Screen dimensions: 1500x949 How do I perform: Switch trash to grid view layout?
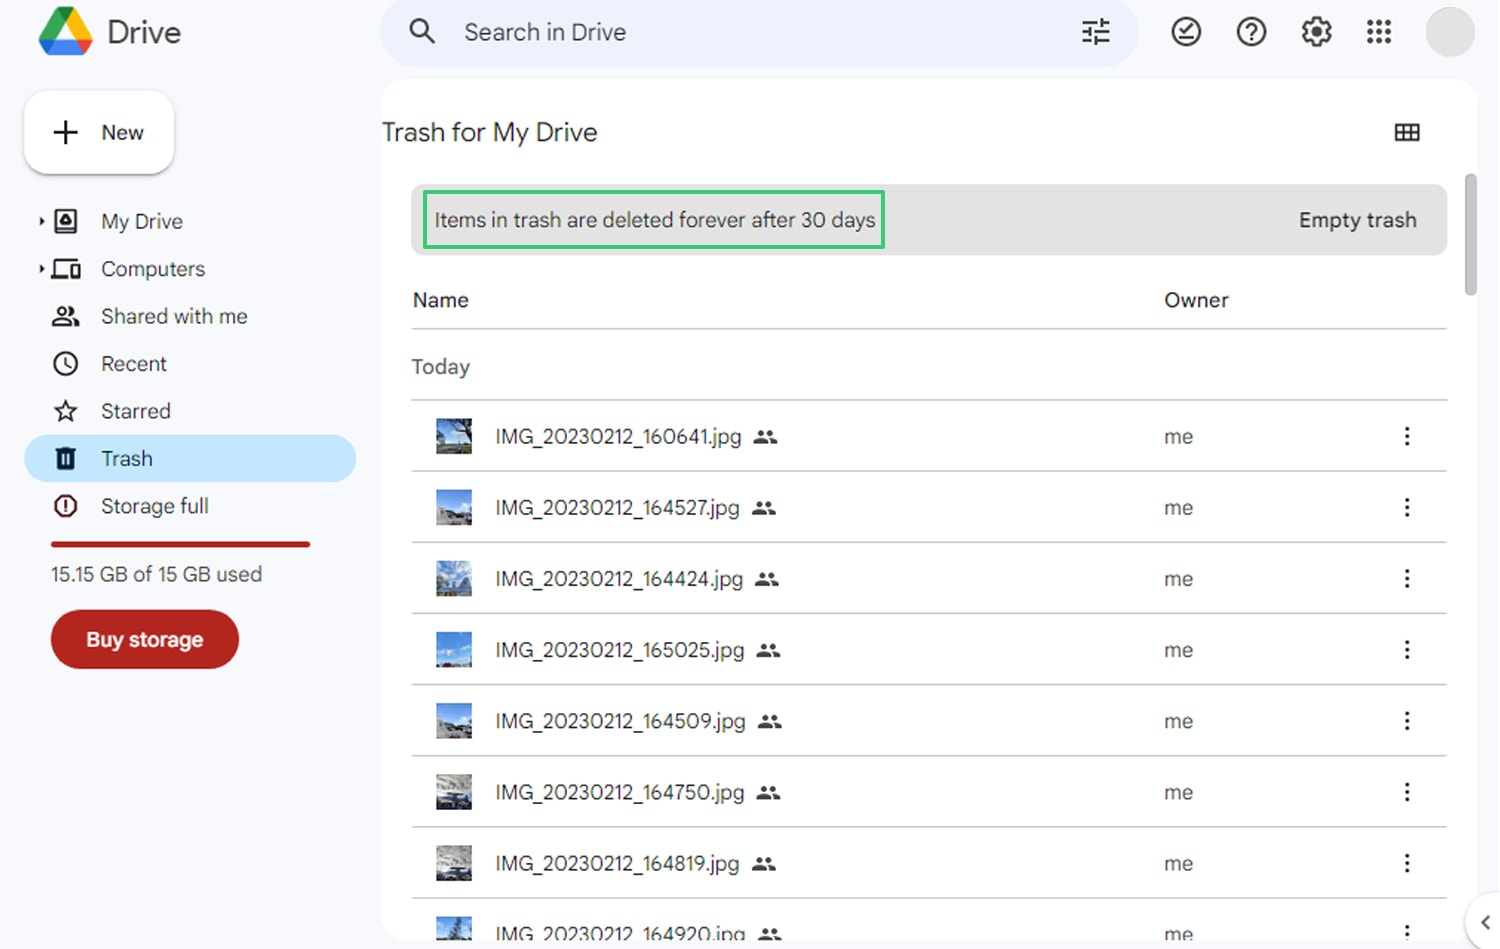(x=1407, y=131)
